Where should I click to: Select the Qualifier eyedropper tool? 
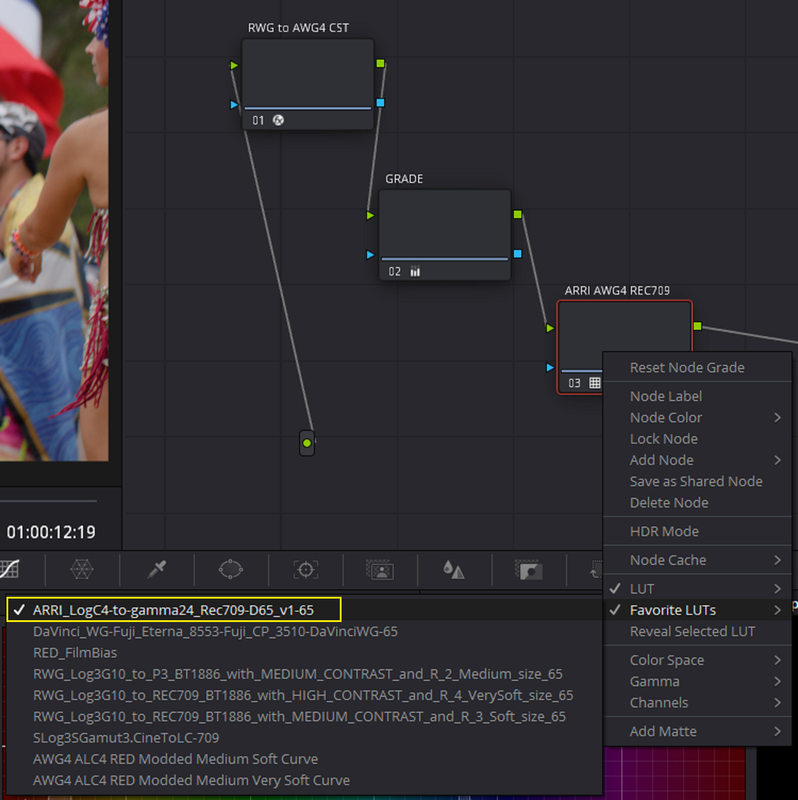click(x=157, y=569)
